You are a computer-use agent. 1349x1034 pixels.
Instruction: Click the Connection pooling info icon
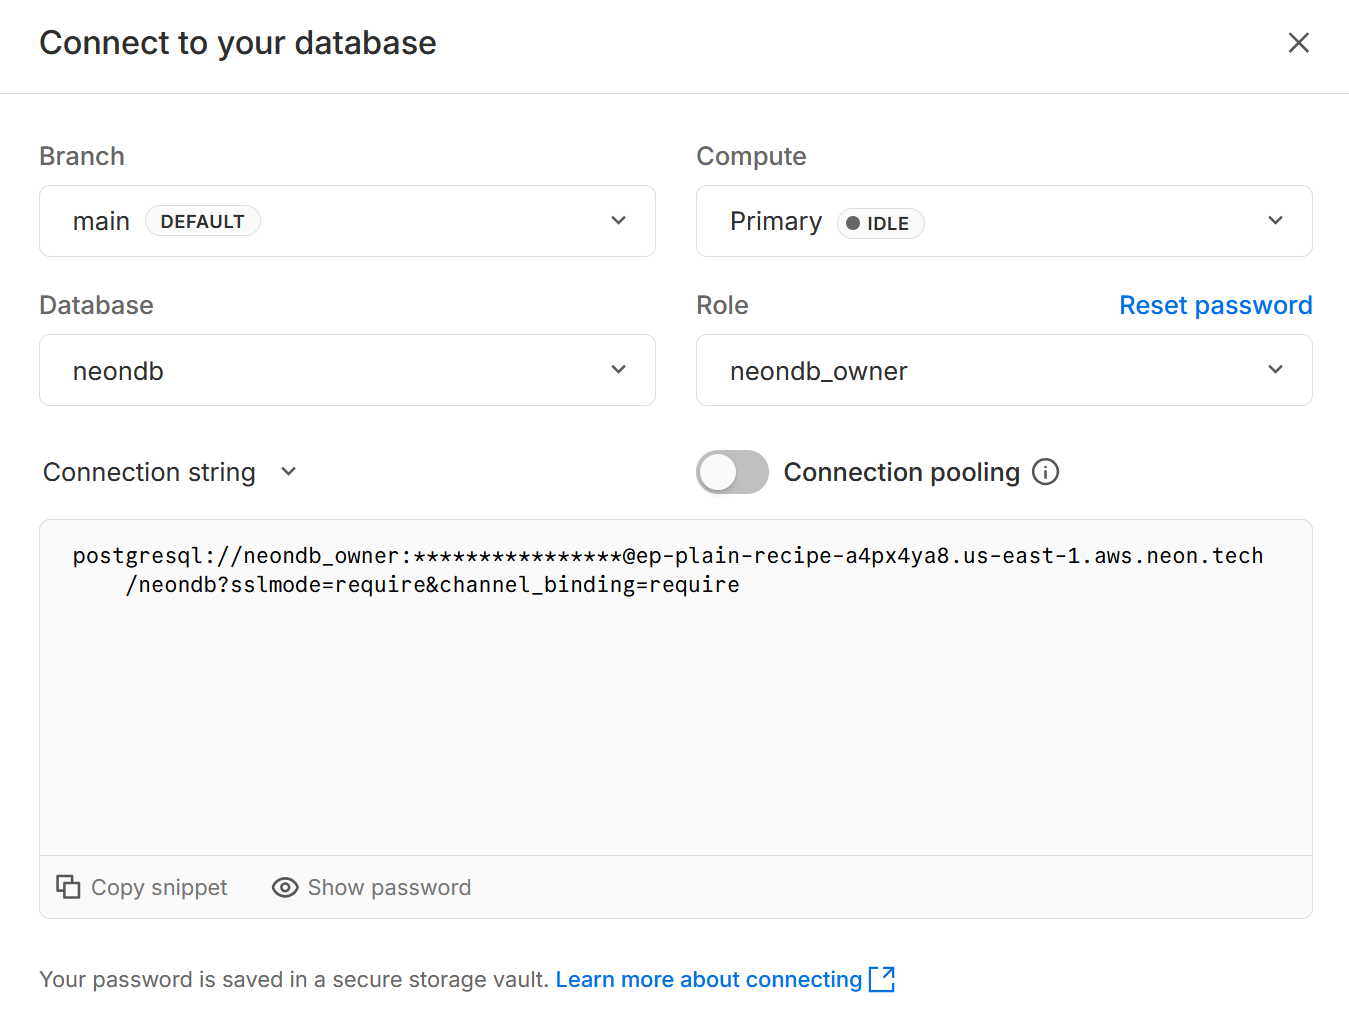(x=1045, y=472)
